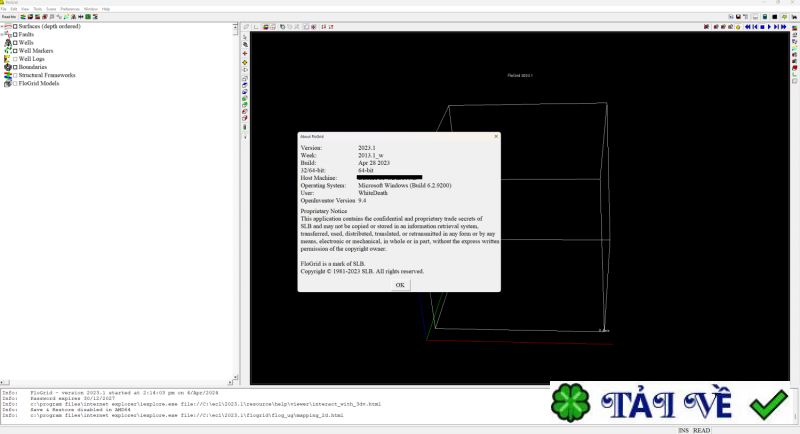Click the Read Me toolbar button
Viewport: 800px width, 434px height.
tap(8, 17)
